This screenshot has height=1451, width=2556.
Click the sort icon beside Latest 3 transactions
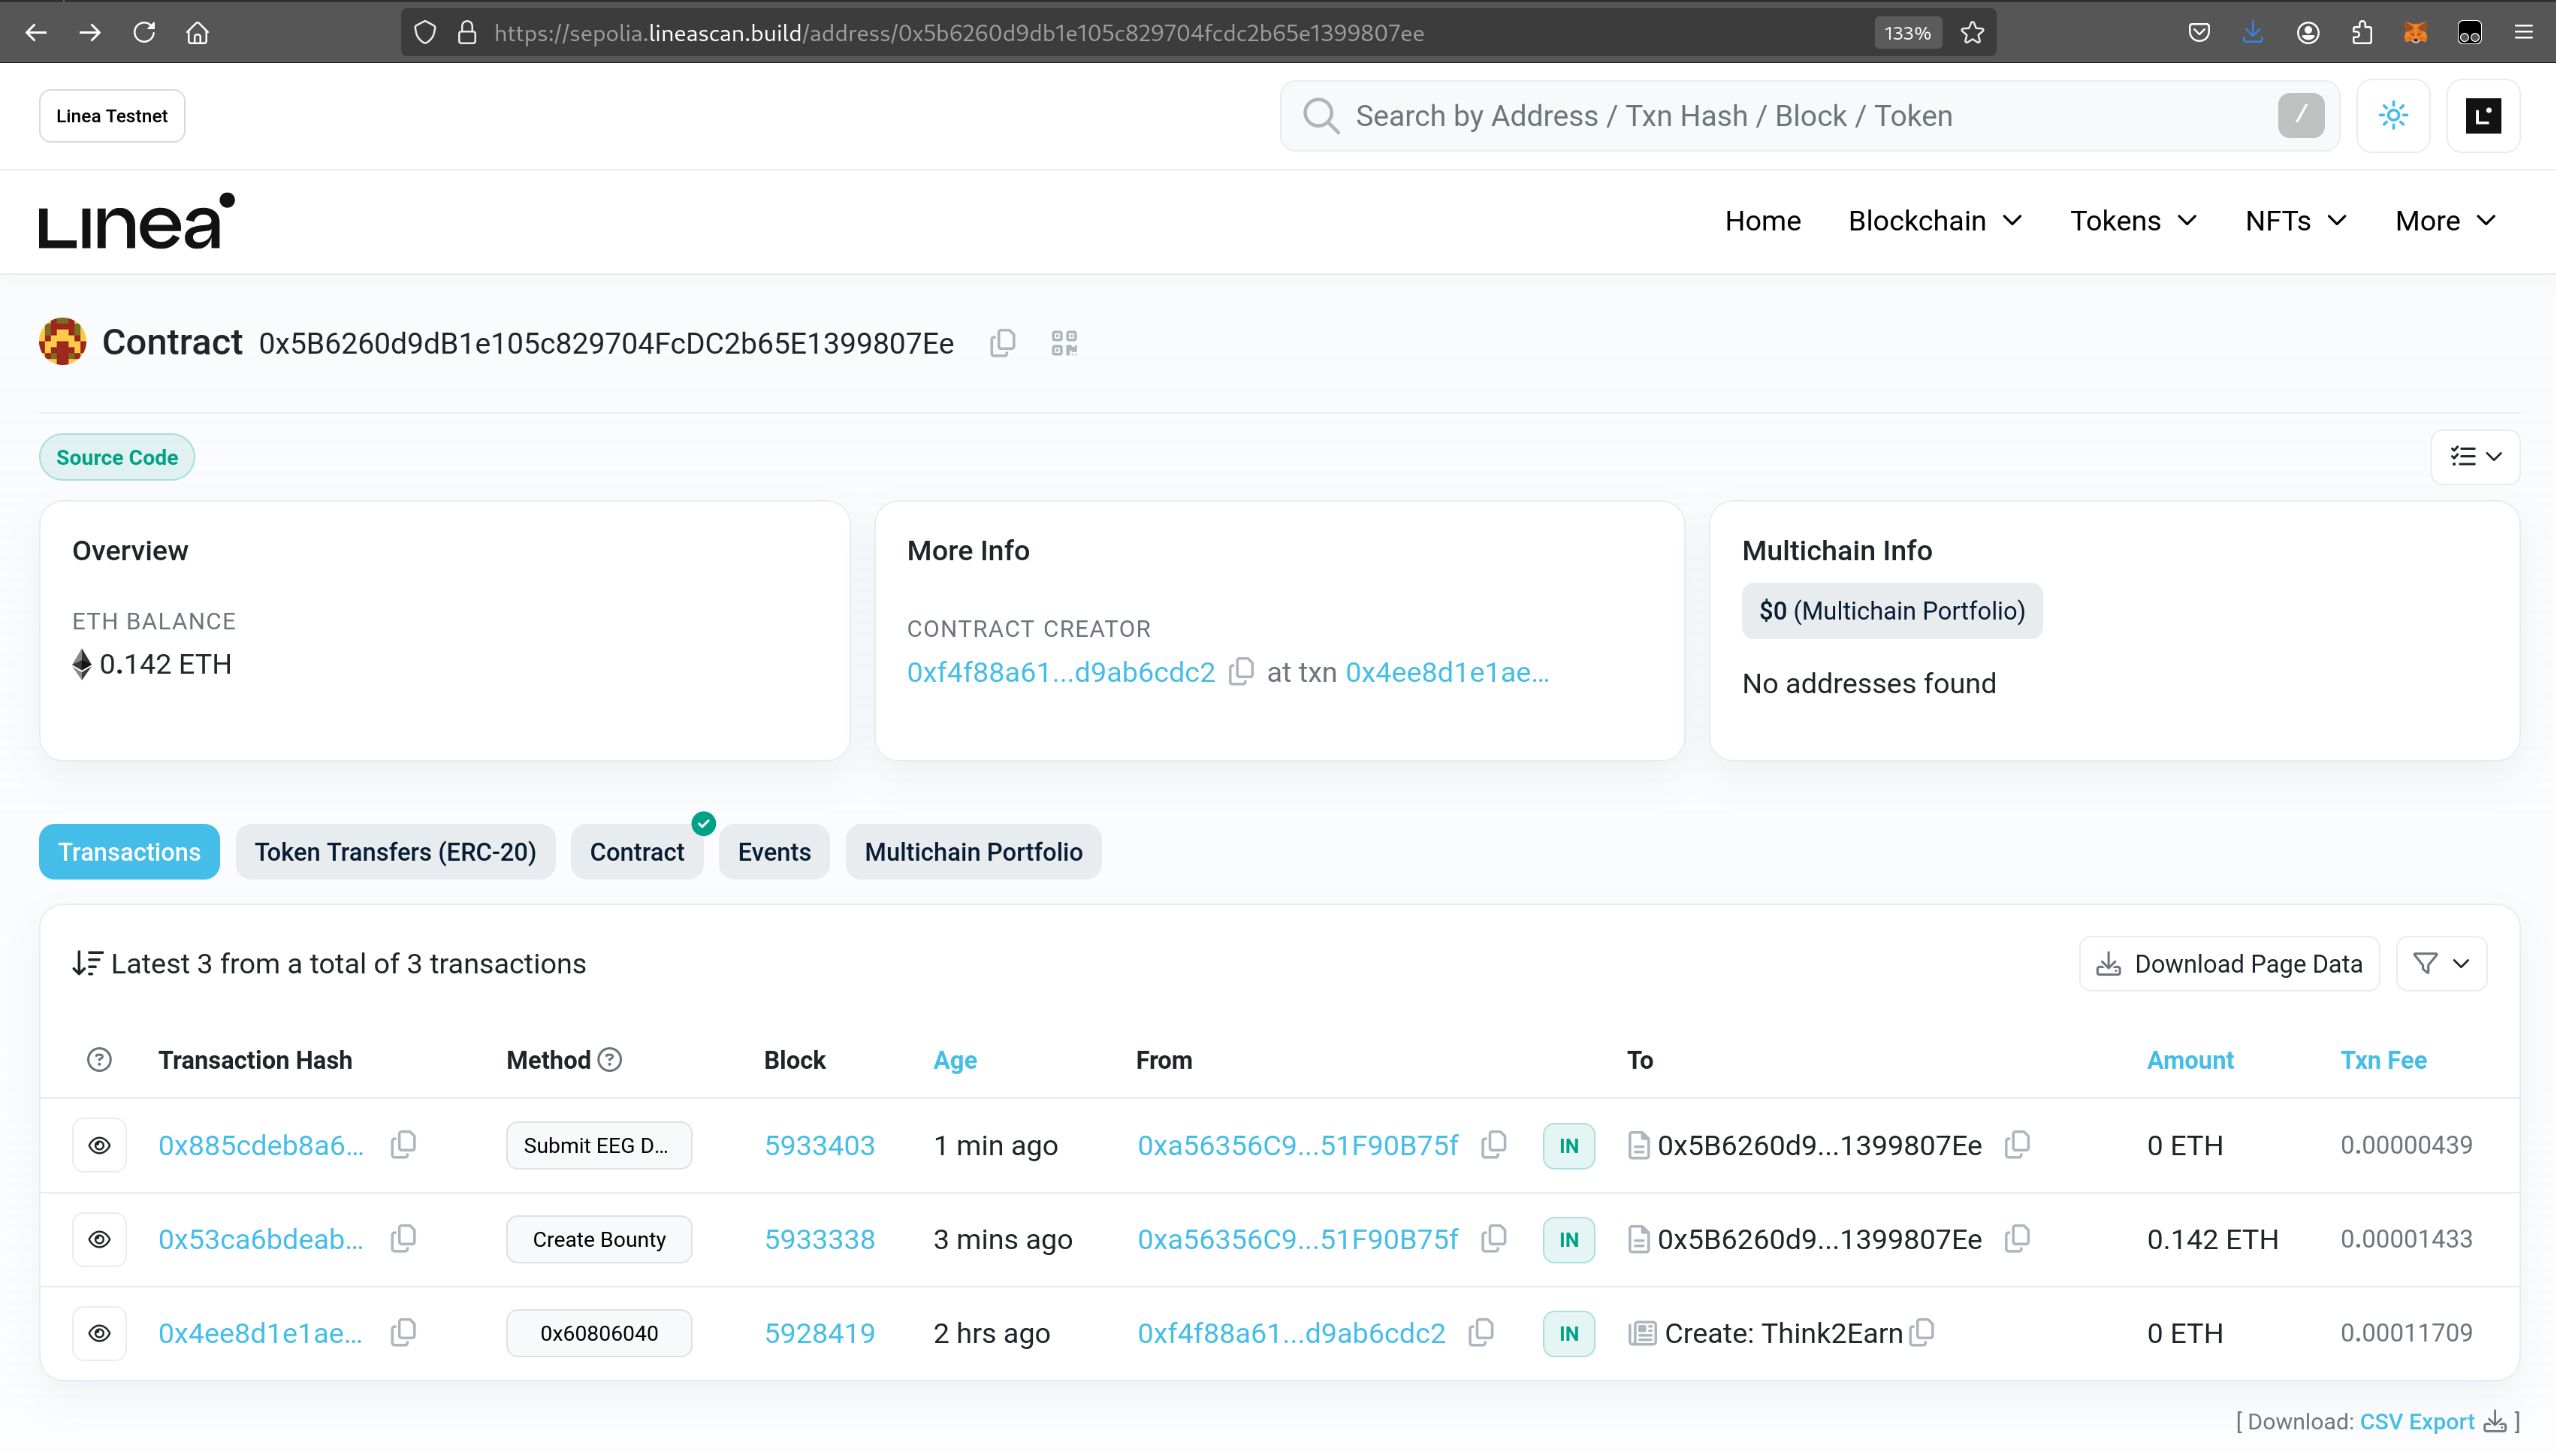pyautogui.click(x=87, y=963)
